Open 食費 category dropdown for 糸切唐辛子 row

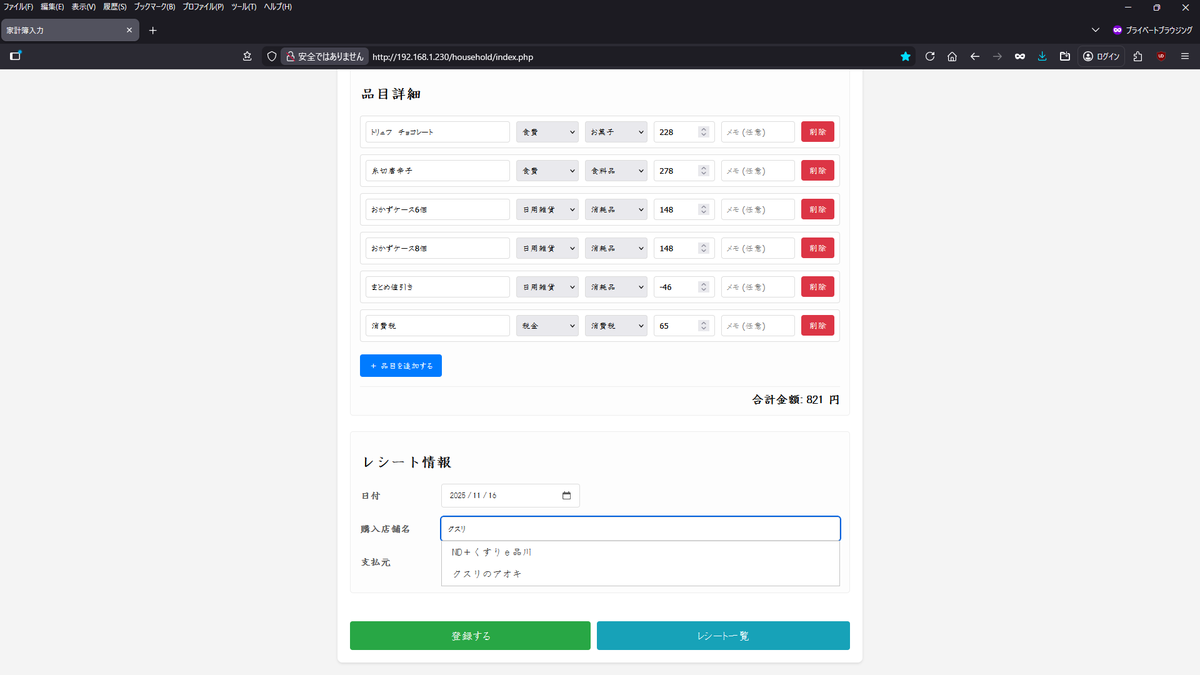click(547, 171)
